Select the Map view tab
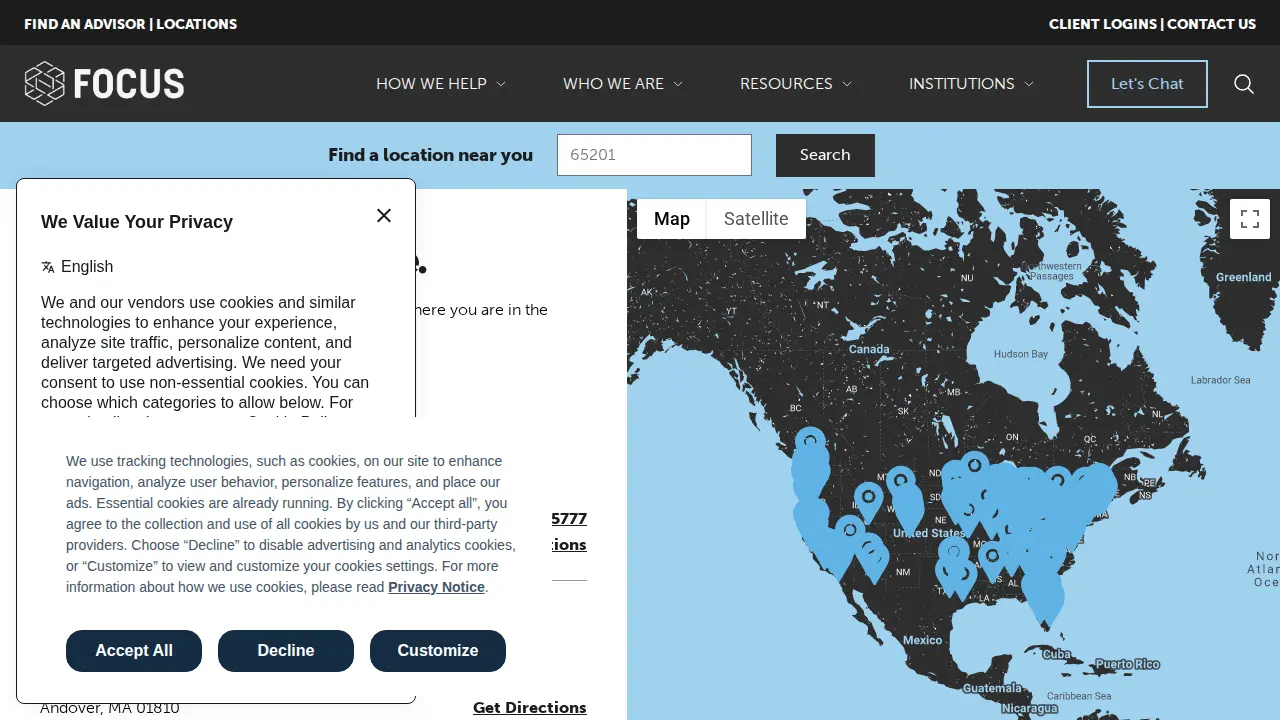This screenshot has width=1280, height=720. click(672, 219)
